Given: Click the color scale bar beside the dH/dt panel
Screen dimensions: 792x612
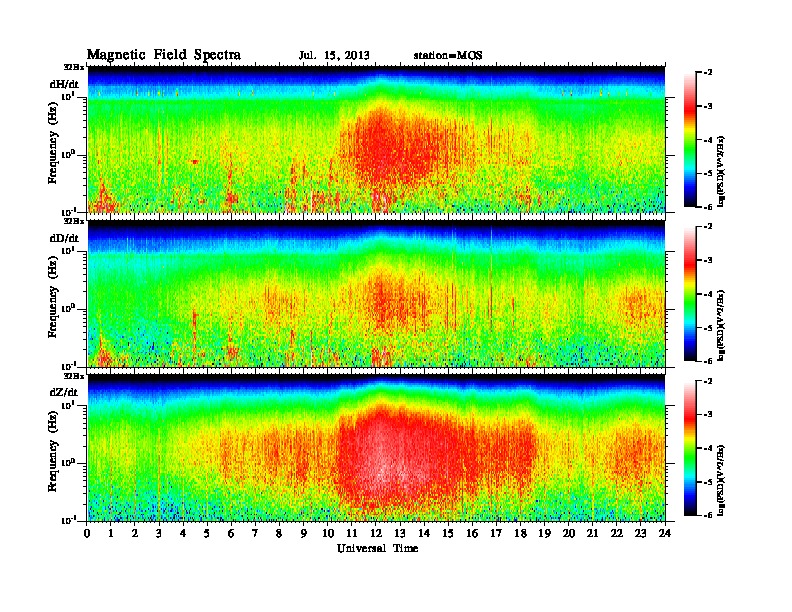Looking at the screenshot, I should [690, 139].
